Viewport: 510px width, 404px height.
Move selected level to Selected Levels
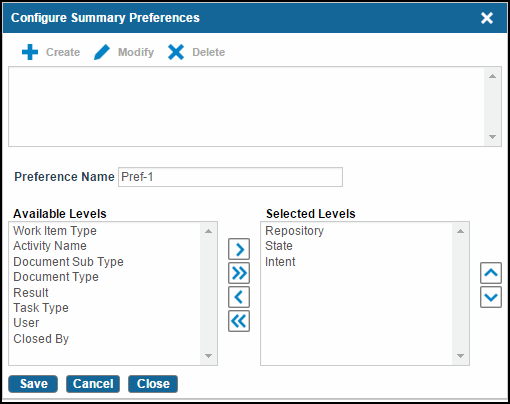(x=239, y=249)
